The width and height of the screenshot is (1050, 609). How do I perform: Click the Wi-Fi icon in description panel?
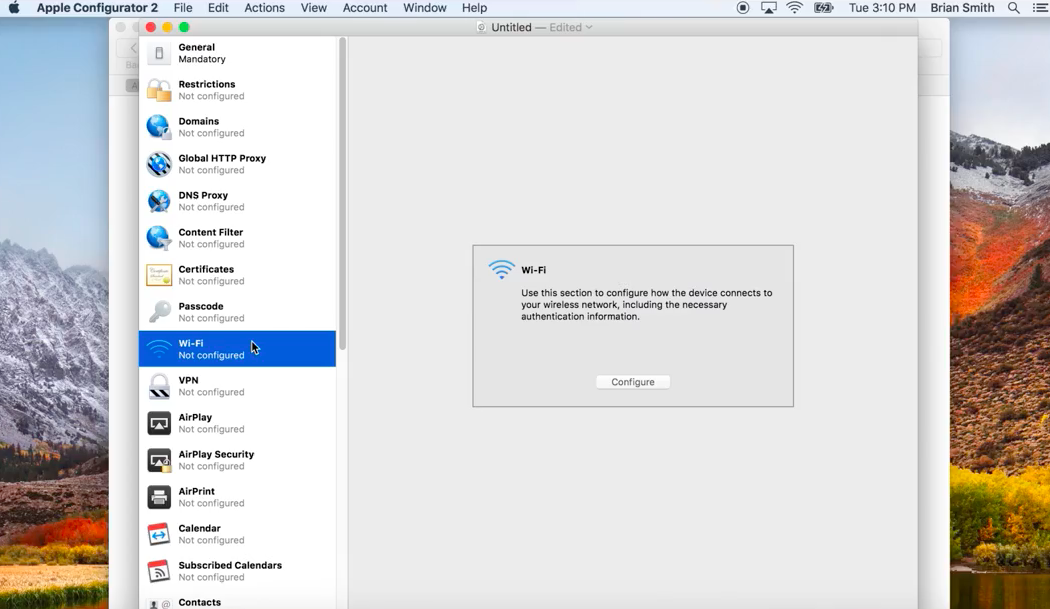[501, 269]
